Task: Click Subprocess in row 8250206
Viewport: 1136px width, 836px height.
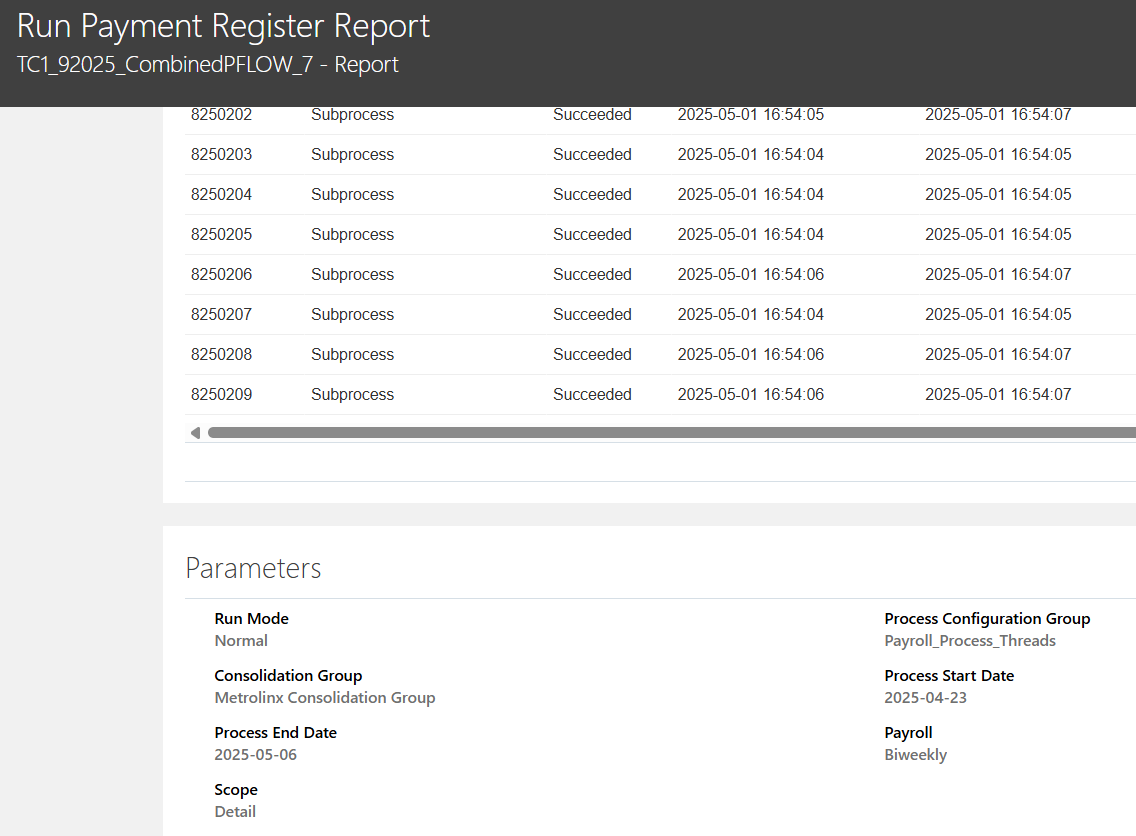Action: pos(353,274)
